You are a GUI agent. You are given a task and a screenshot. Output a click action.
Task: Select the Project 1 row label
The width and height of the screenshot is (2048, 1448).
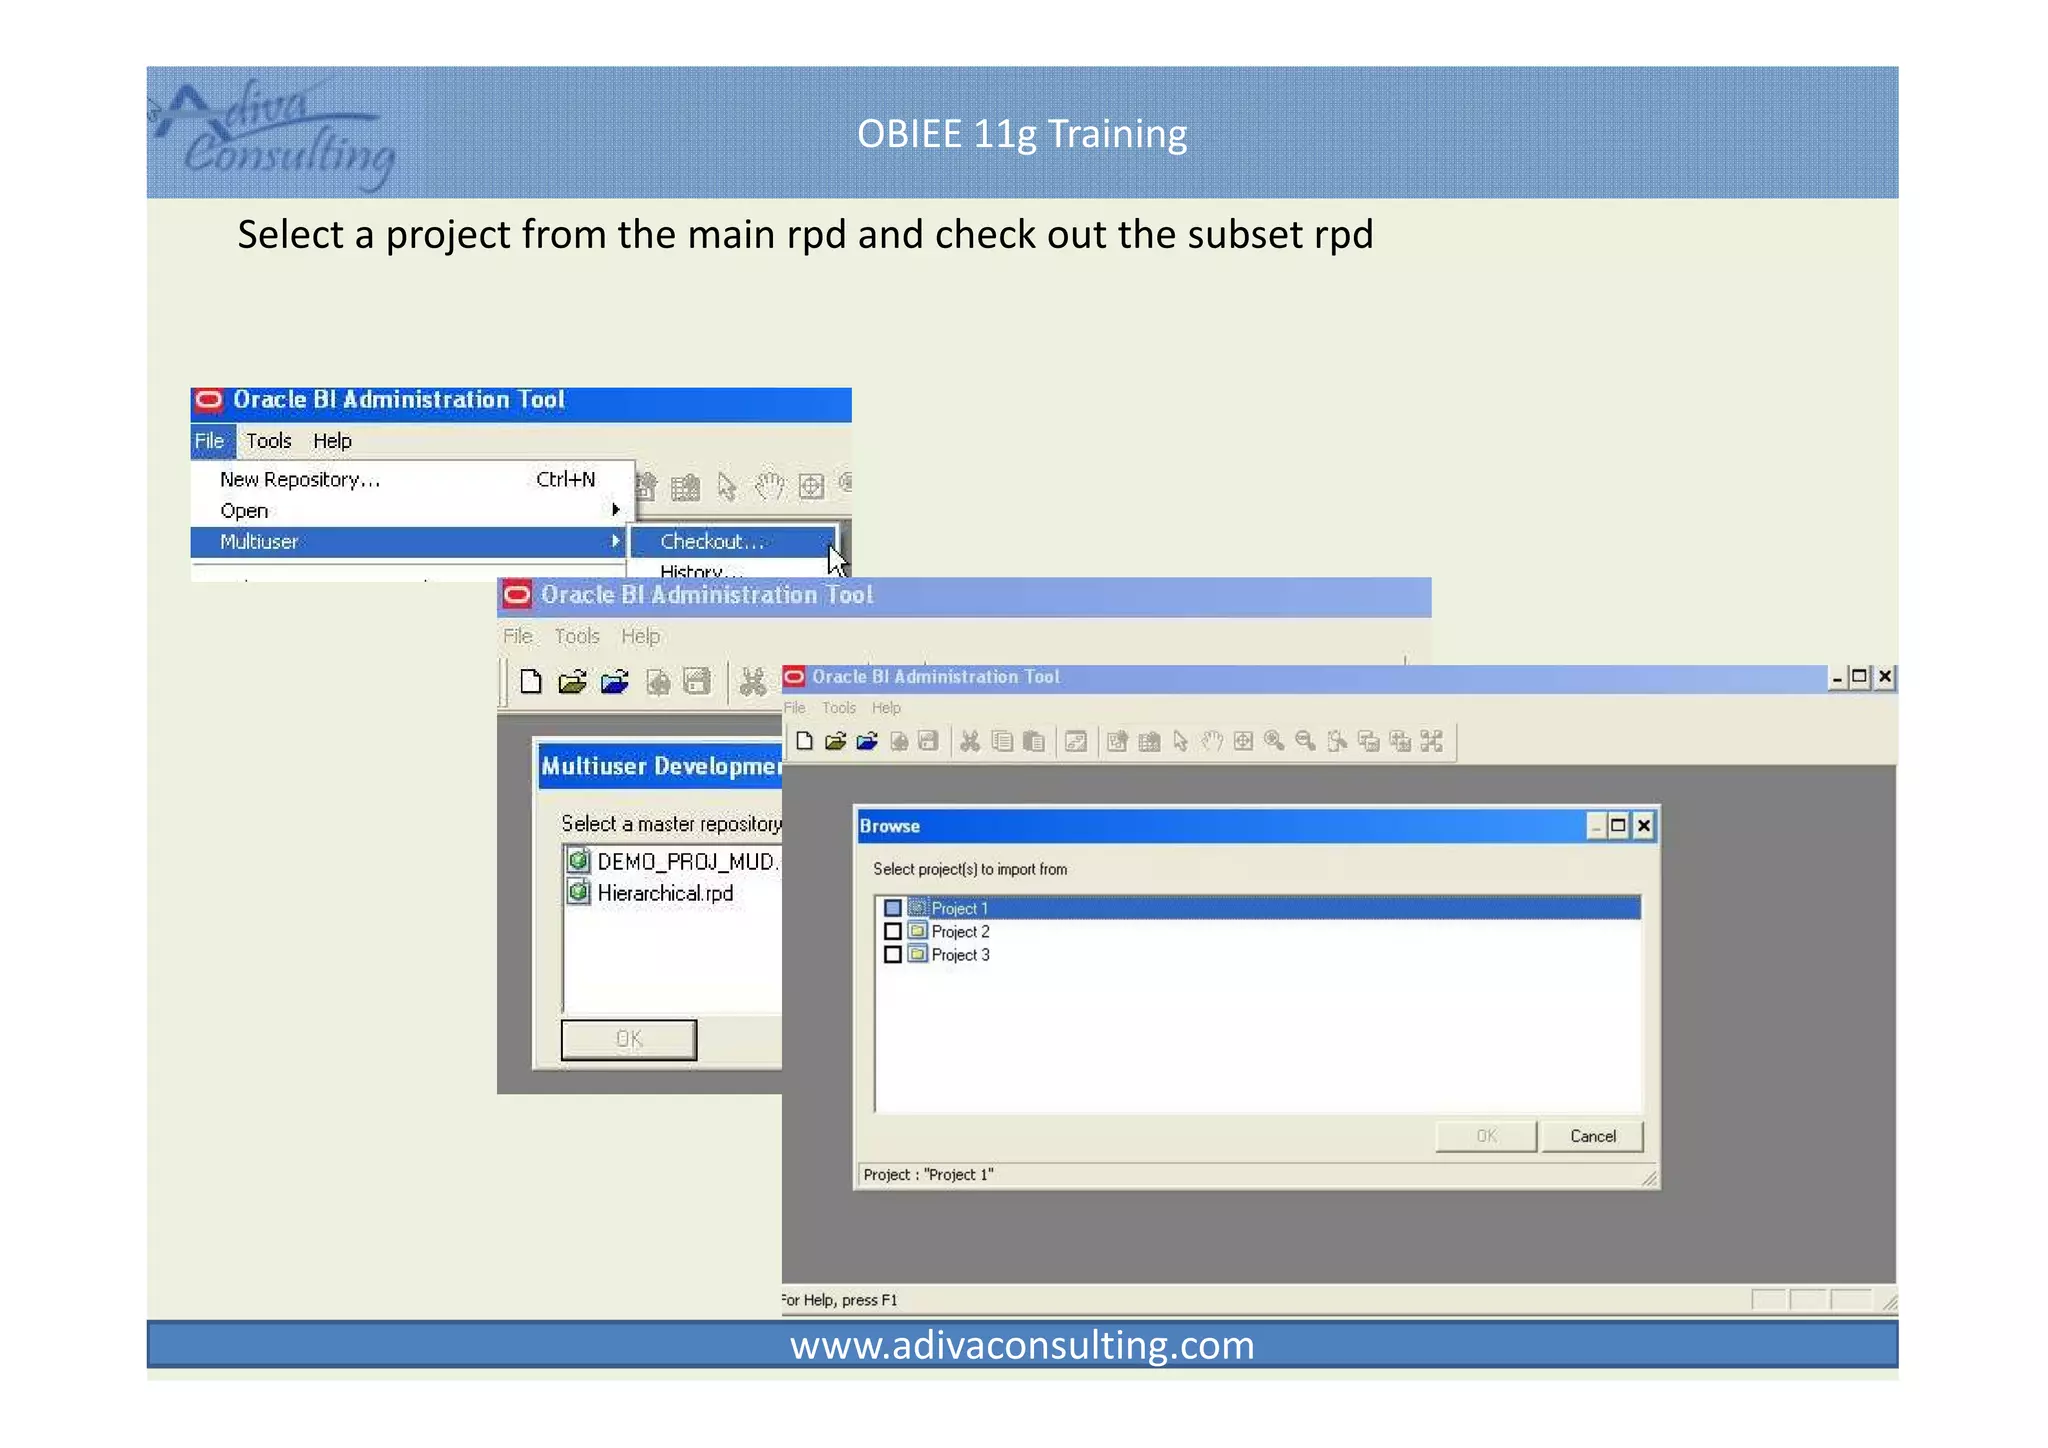960,908
